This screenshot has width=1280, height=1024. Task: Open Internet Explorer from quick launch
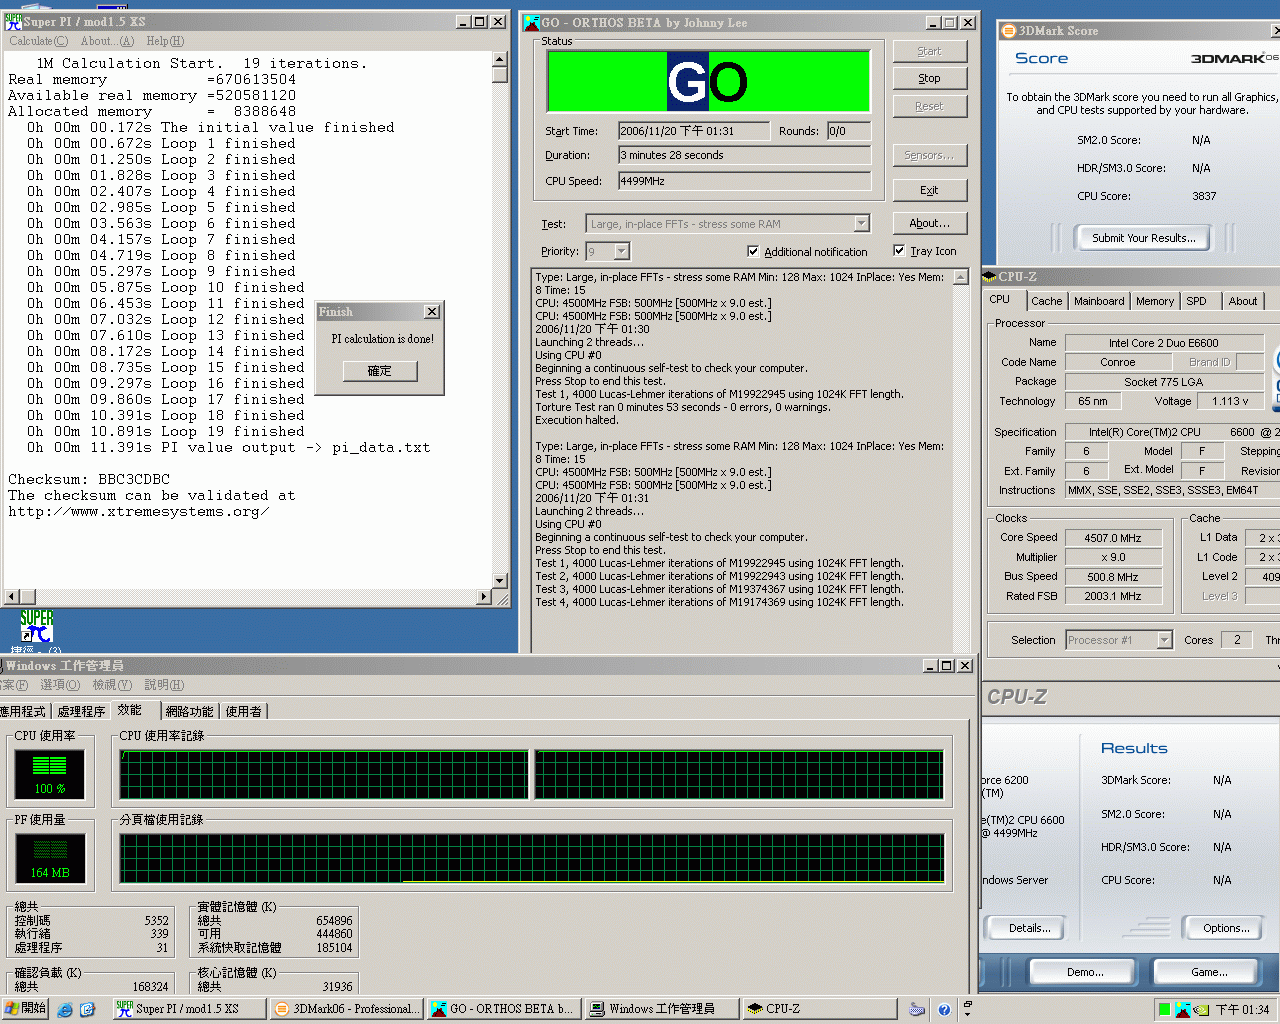click(x=65, y=1010)
